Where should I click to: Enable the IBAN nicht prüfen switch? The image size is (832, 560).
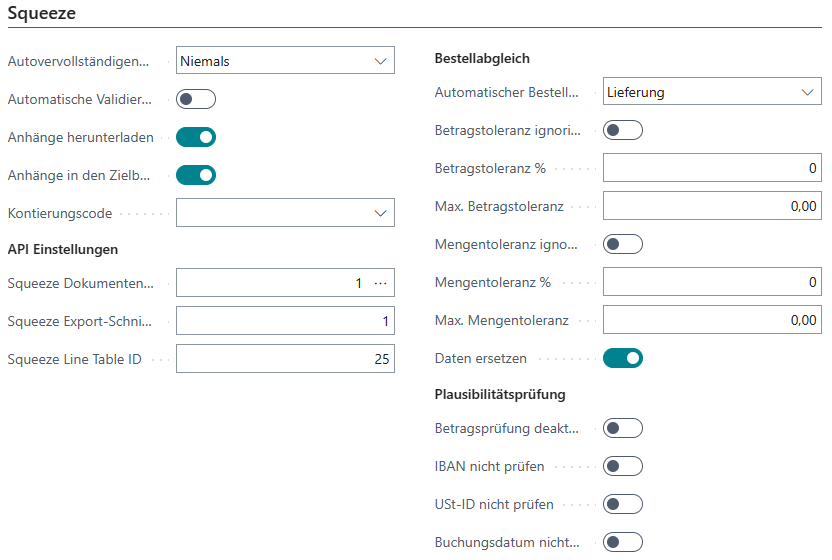coord(623,466)
